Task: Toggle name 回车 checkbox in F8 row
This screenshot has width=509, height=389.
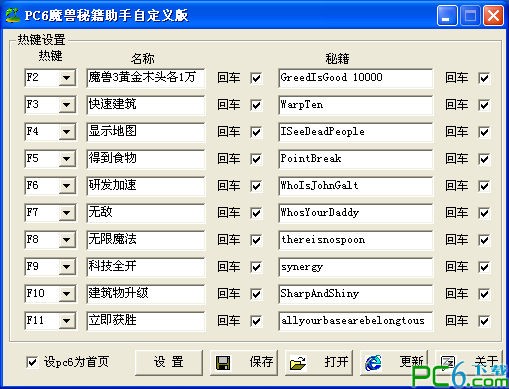Action: coord(256,240)
